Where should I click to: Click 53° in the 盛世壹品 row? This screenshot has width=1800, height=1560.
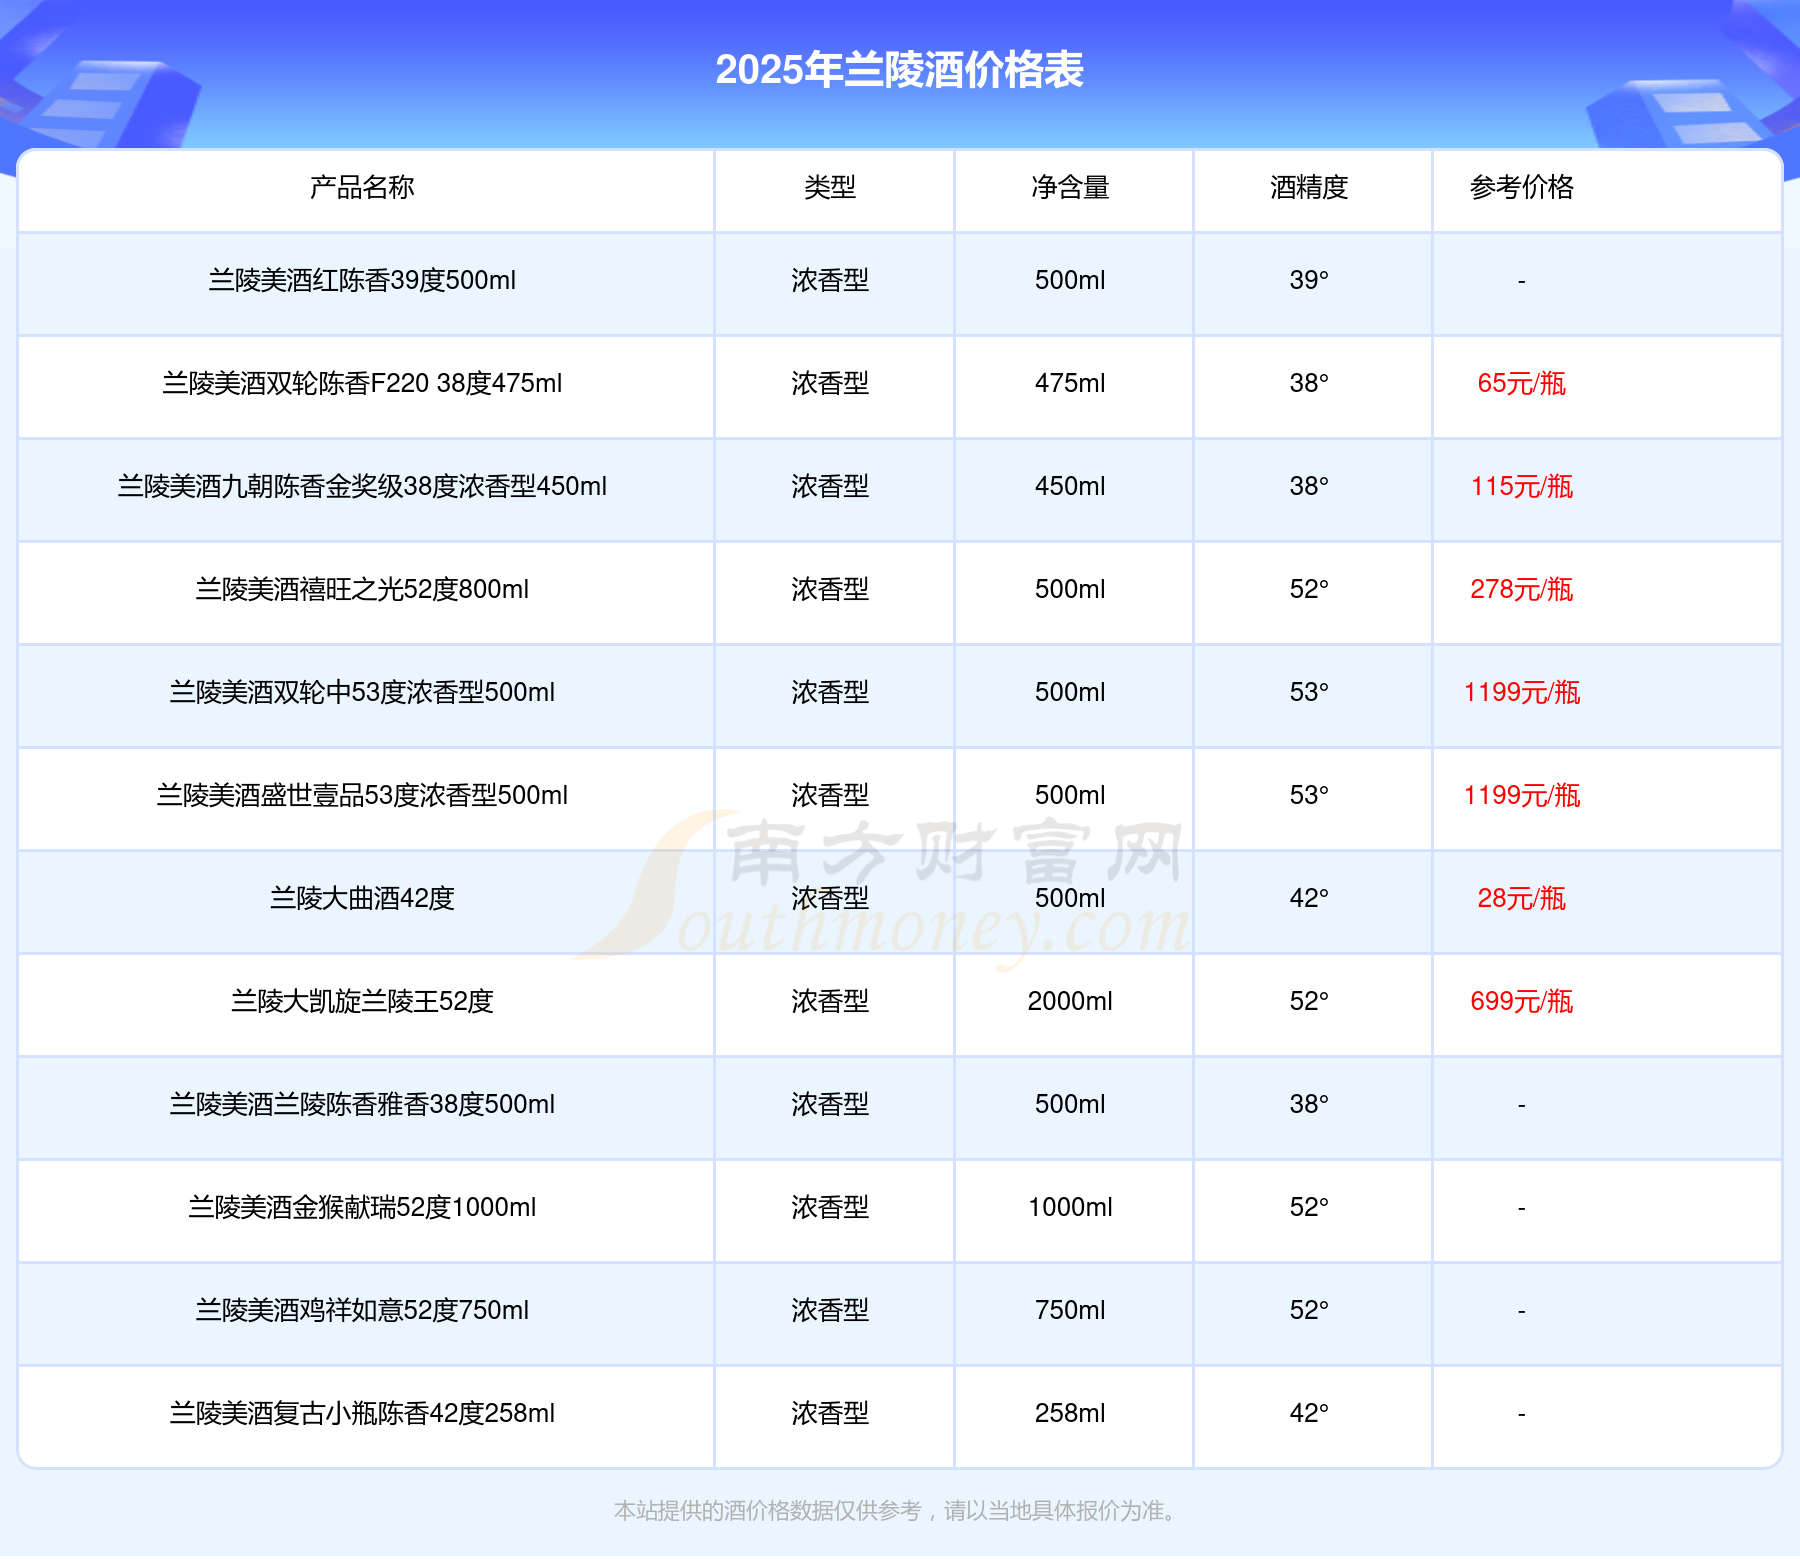1309,795
